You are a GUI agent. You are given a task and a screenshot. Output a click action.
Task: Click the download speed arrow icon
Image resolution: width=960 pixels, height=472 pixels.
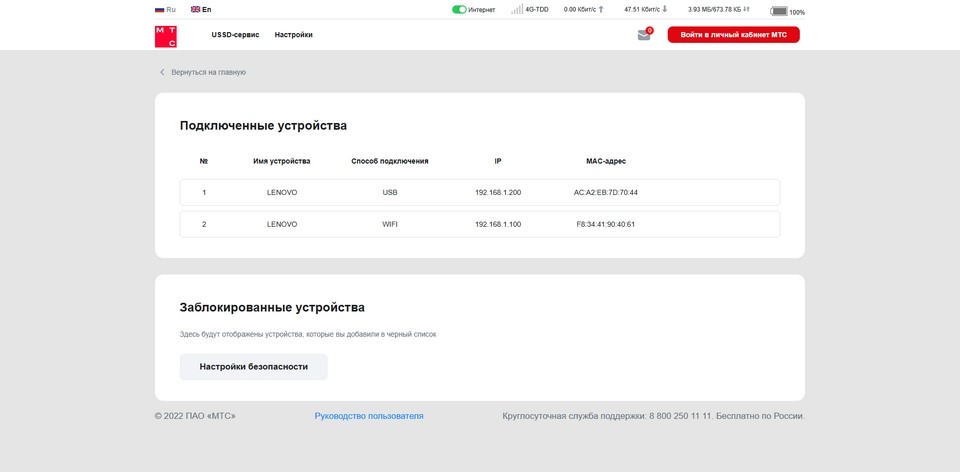coord(664,10)
